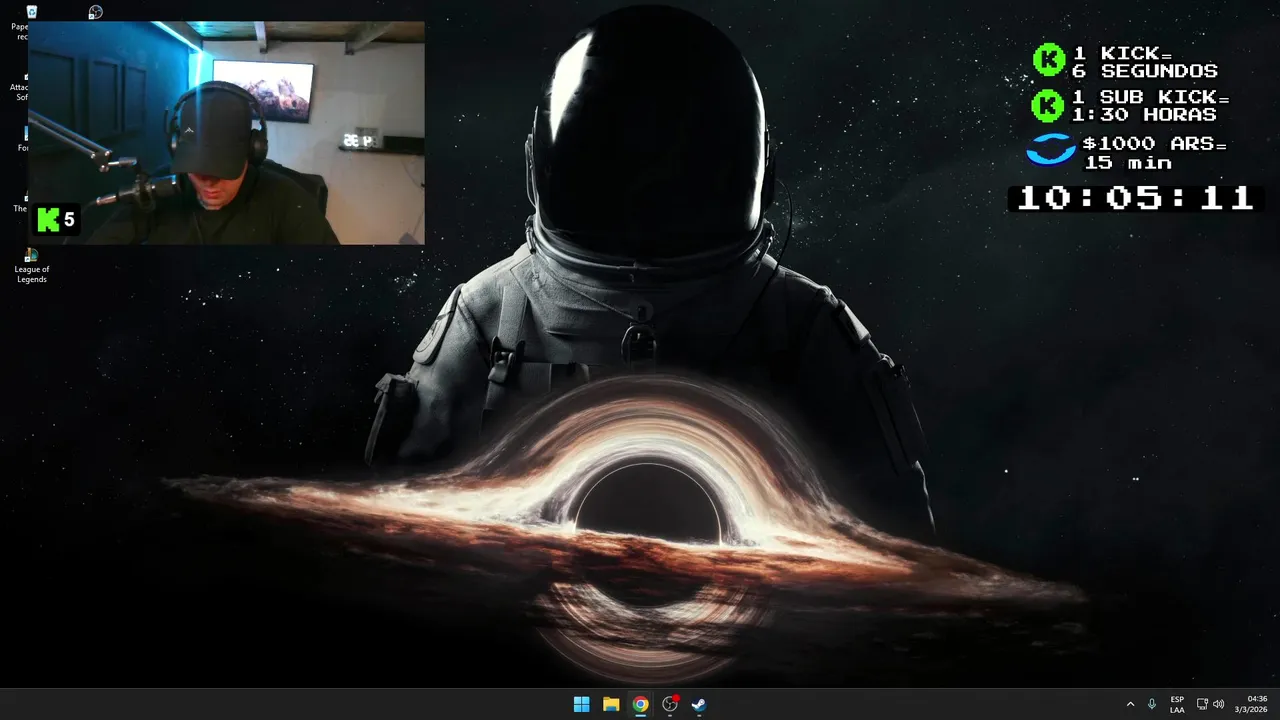This screenshot has width=1280, height=720.
Task: Select the Recycle Bin desktop icon
Action: [31, 12]
